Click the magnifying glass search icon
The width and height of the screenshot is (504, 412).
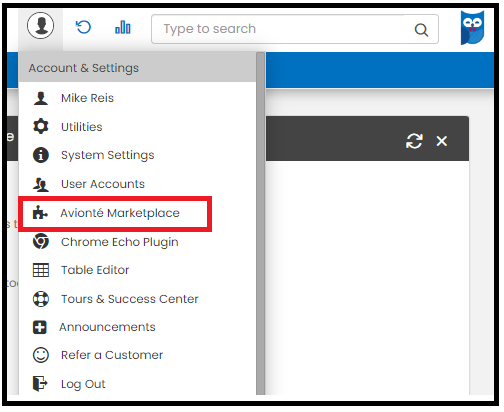click(421, 30)
